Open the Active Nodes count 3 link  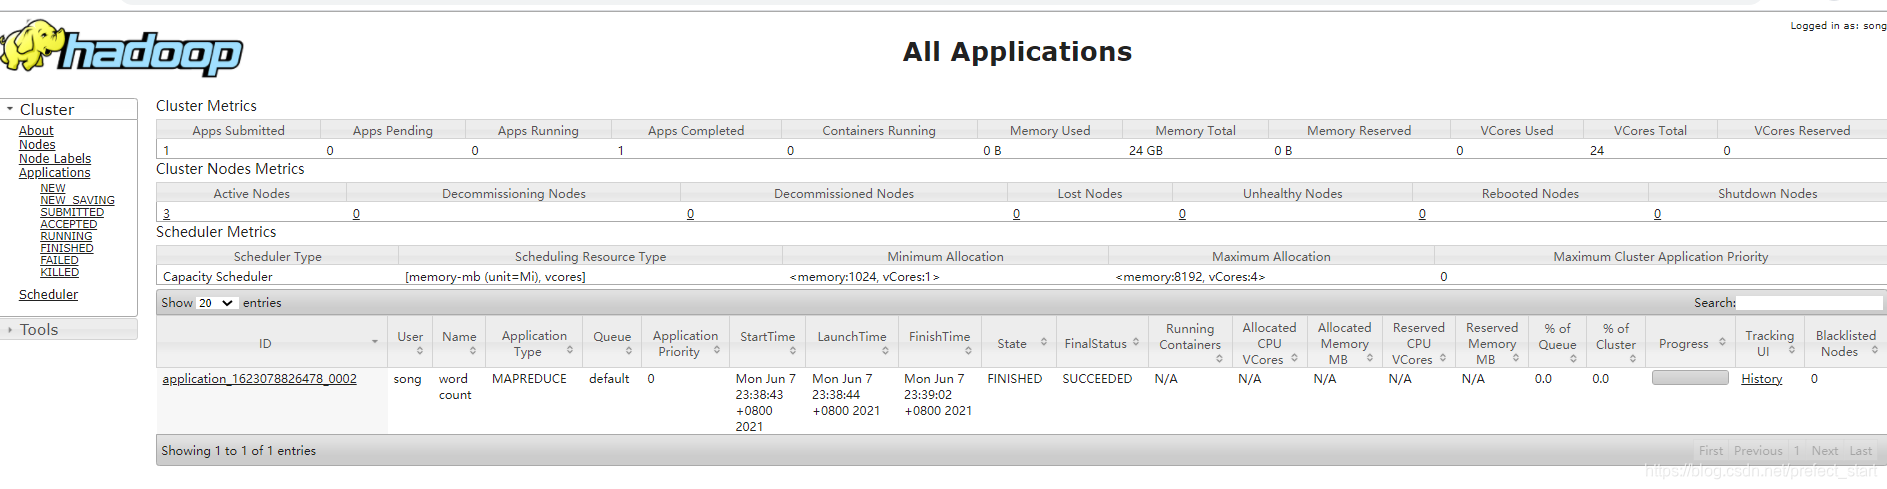166,214
